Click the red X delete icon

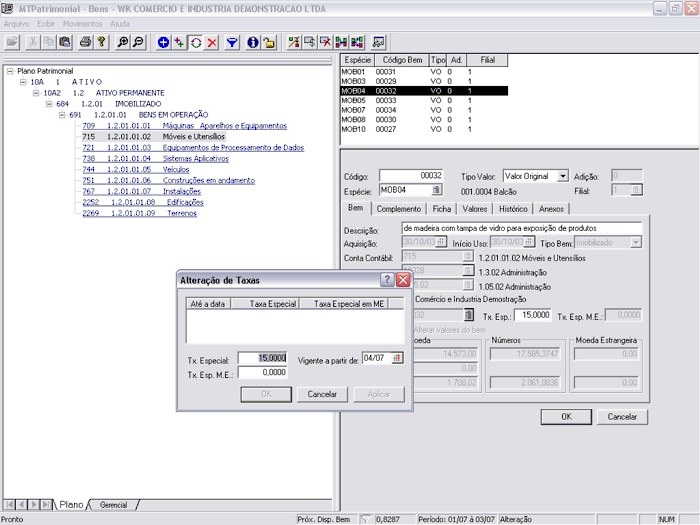(x=211, y=42)
